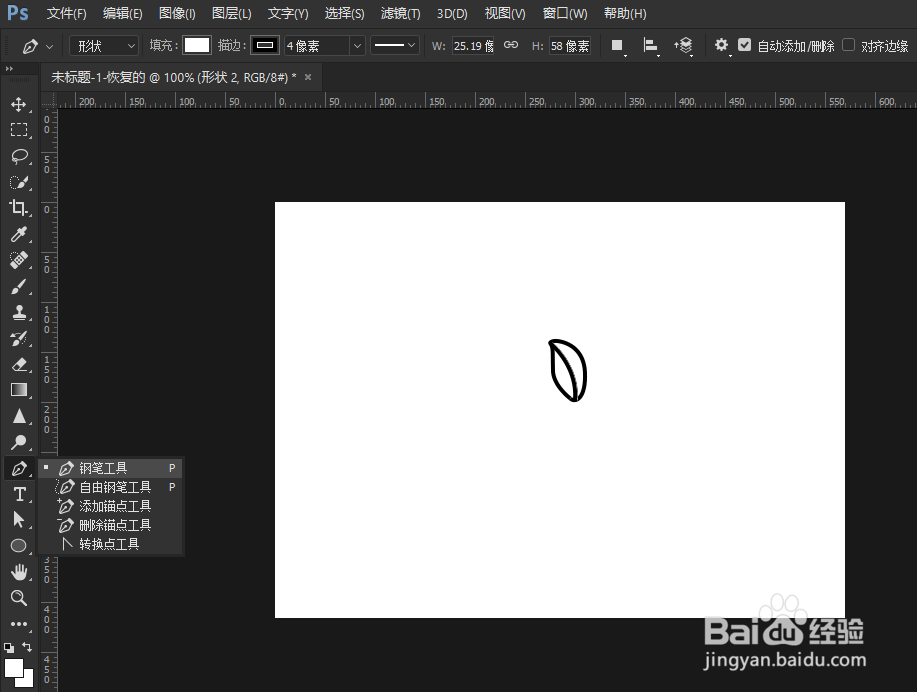Reset default foreground and background colors
The height and width of the screenshot is (692, 917).
pyautogui.click(x=9, y=648)
